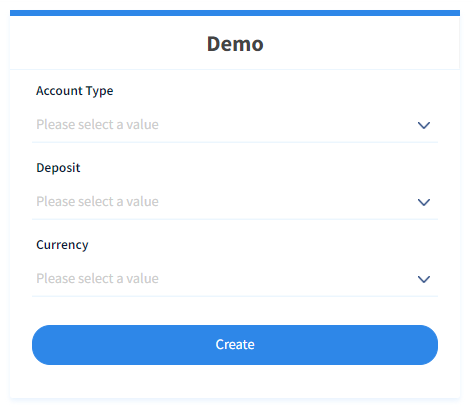Click the Deposit field label
This screenshot has width=473, height=410.
(x=58, y=168)
